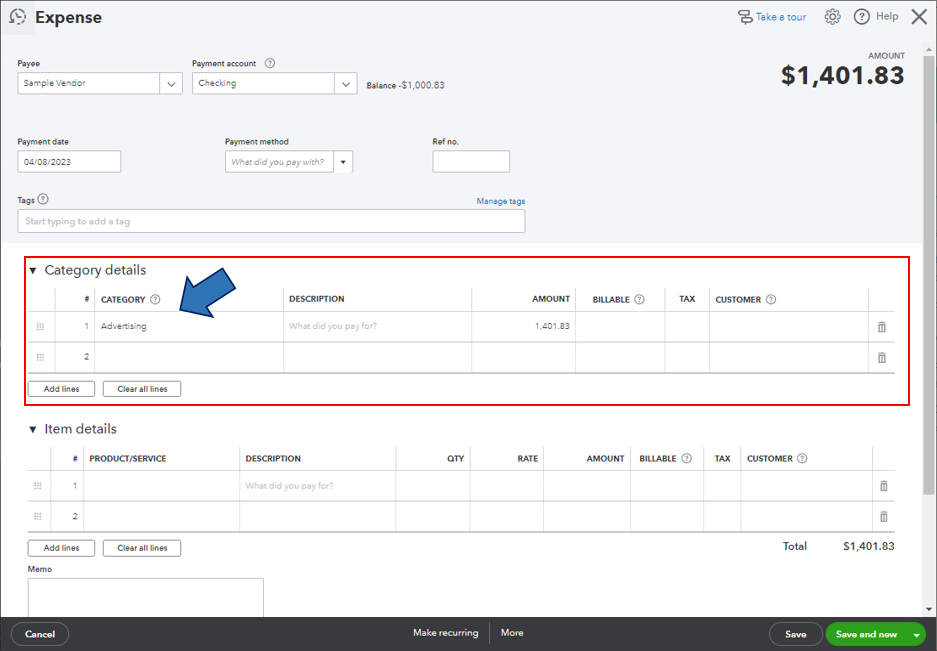Screen dimensions: 937x651
Task: Click the Take a tour link
Action: [780, 17]
